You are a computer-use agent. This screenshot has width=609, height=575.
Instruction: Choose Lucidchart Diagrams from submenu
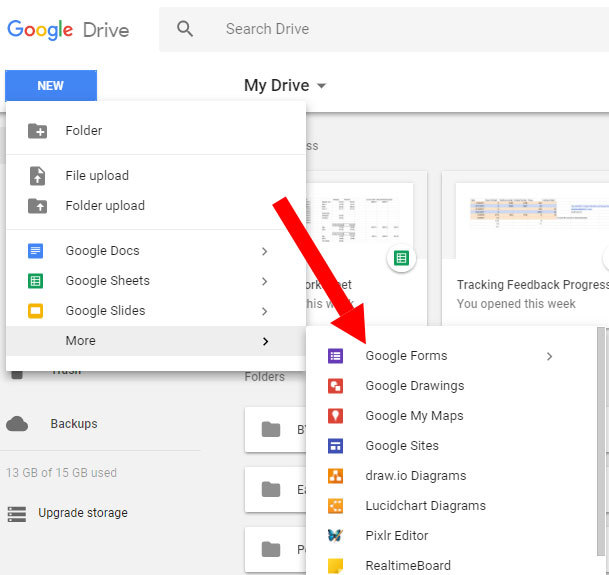[451, 505]
